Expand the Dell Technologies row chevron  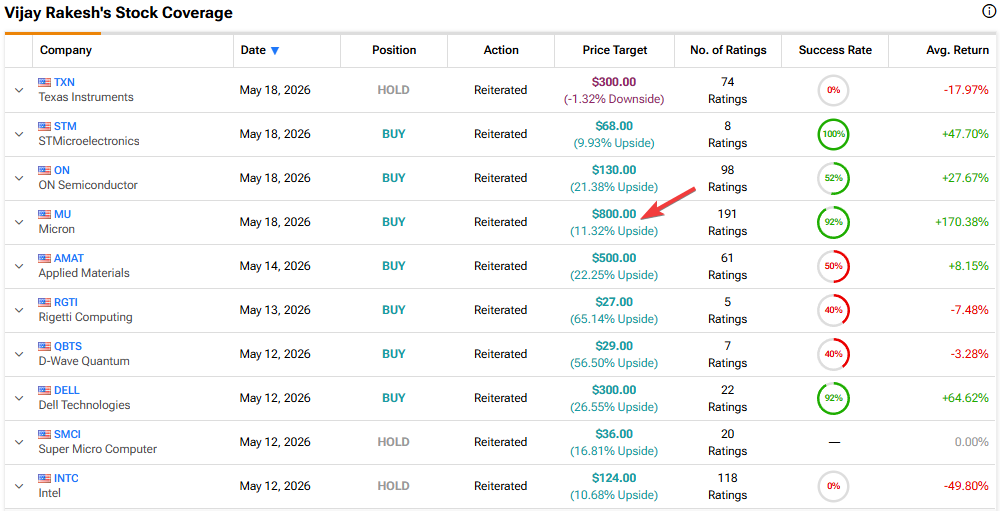pyautogui.click(x=18, y=398)
